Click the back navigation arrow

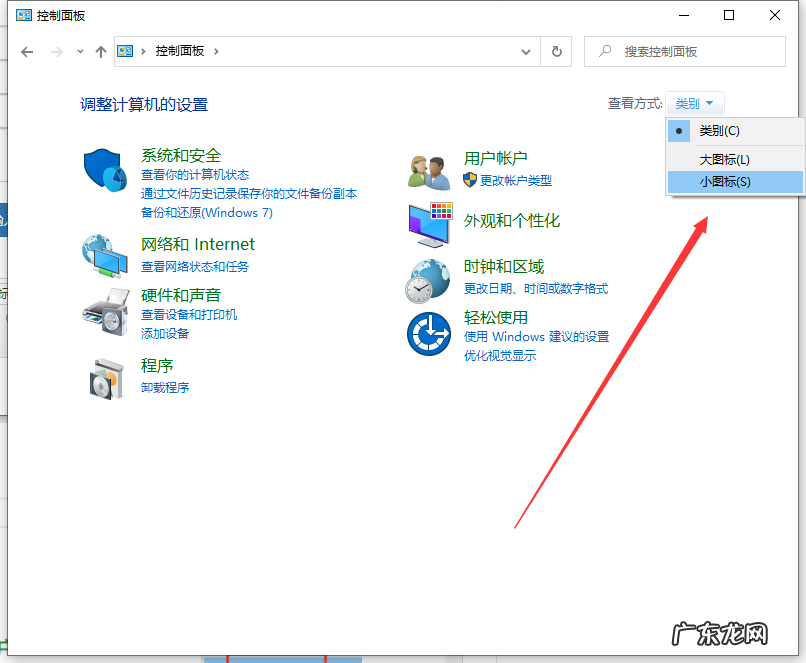27,51
